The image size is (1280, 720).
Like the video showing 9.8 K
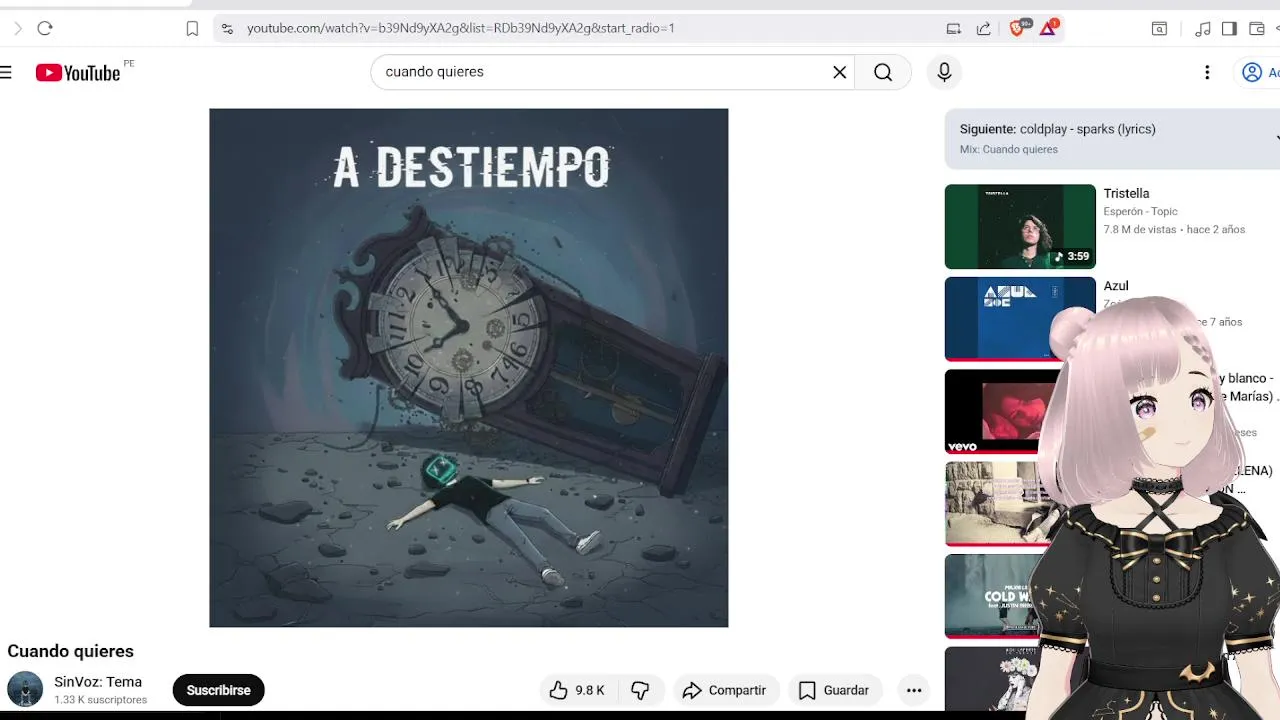pos(578,690)
